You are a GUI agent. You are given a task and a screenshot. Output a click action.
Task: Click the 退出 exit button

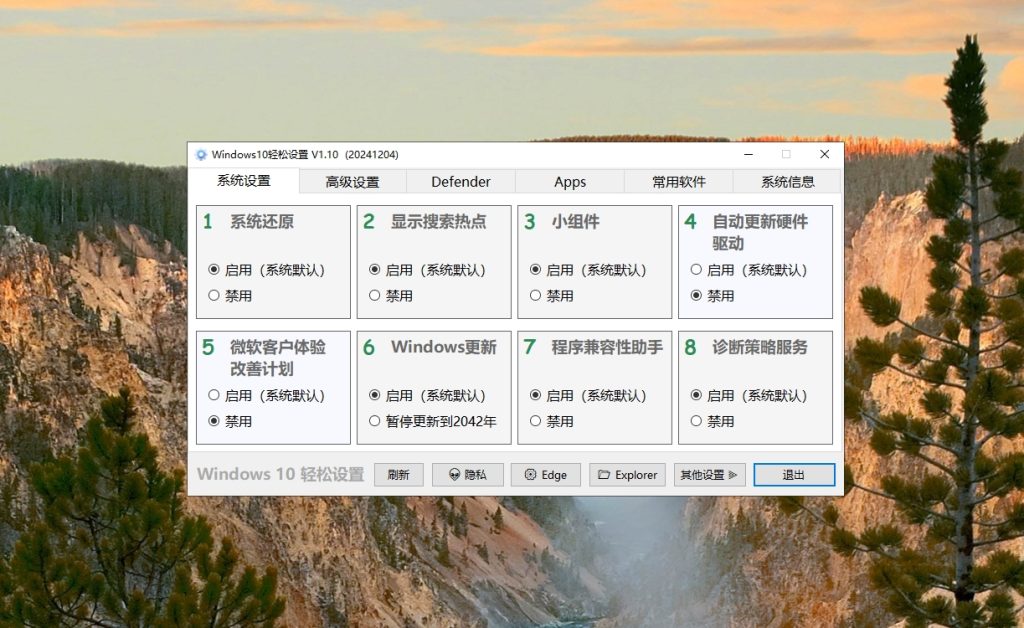[794, 475]
